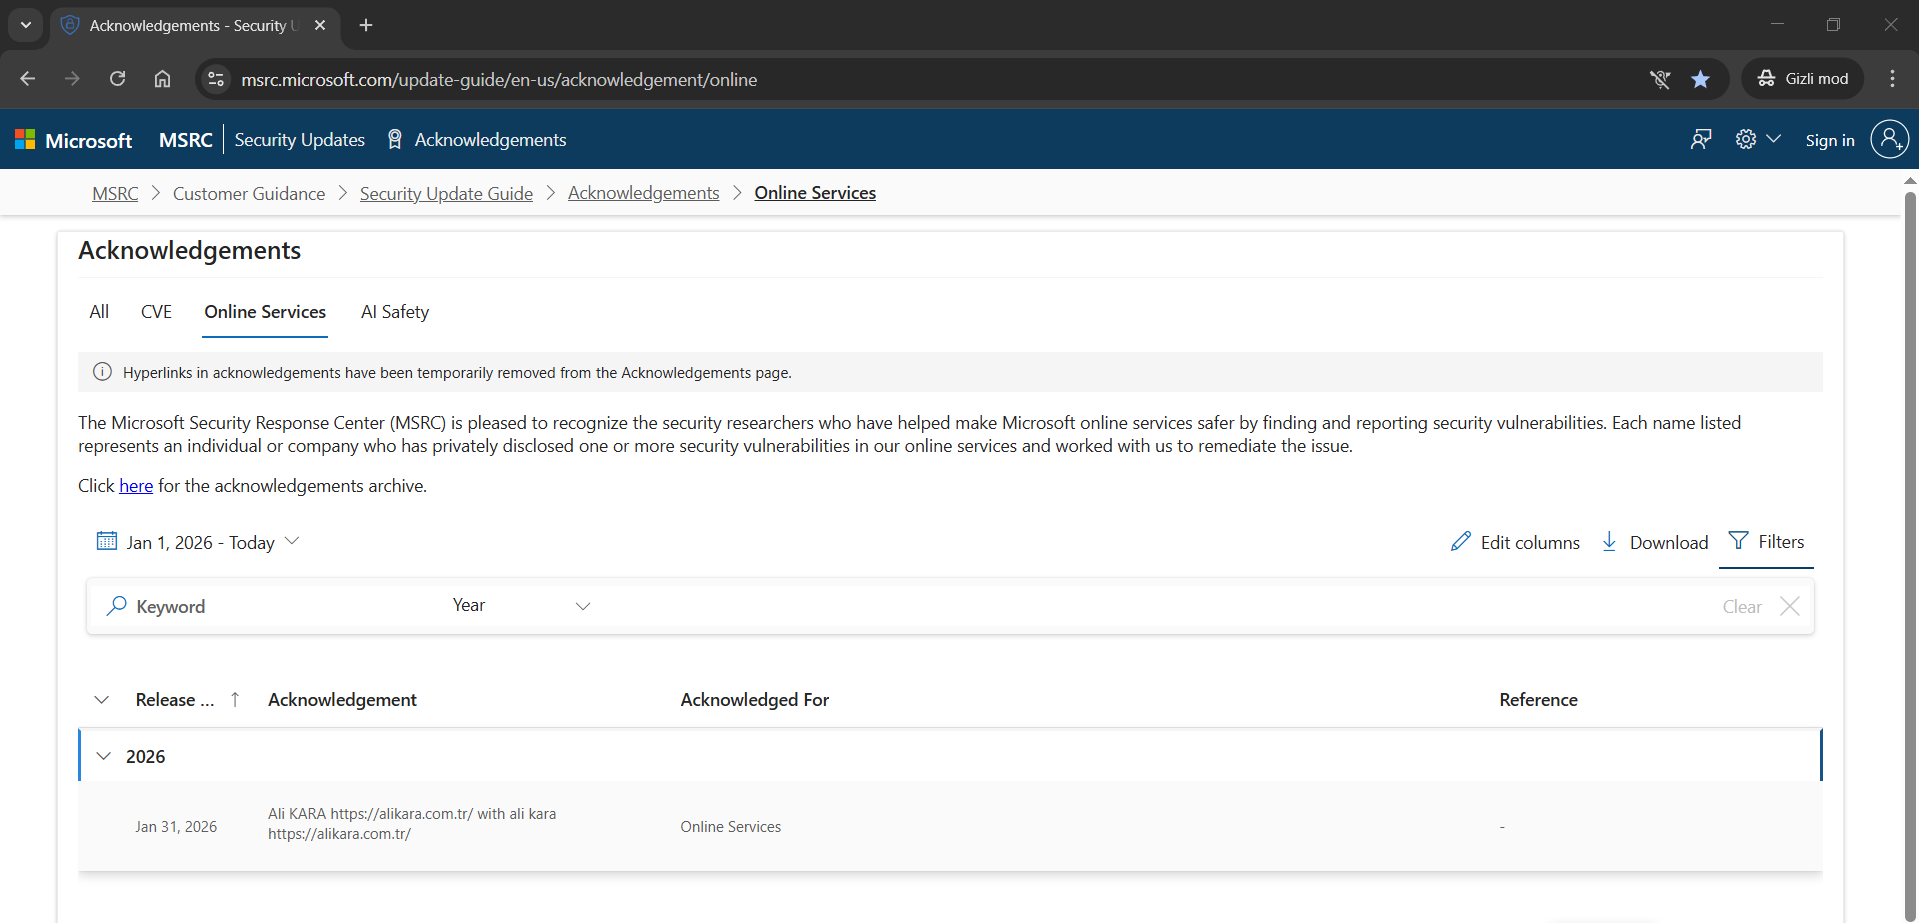Reload the page
1919x923 pixels.
pos(117,79)
